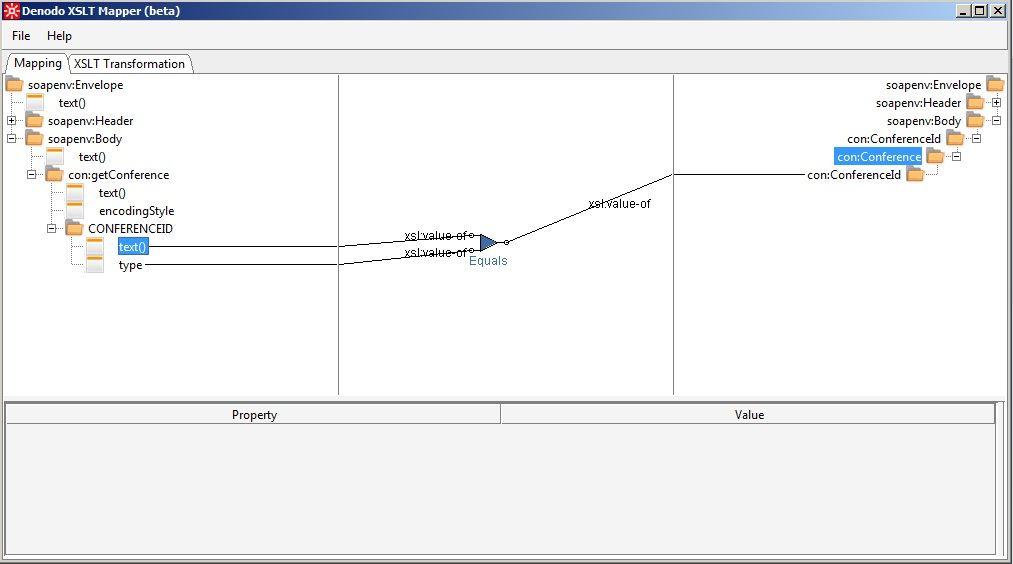Viewport: 1013px width, 564px height.
Task: Click the CONFERENCEID folder icon
Action: 74,229
